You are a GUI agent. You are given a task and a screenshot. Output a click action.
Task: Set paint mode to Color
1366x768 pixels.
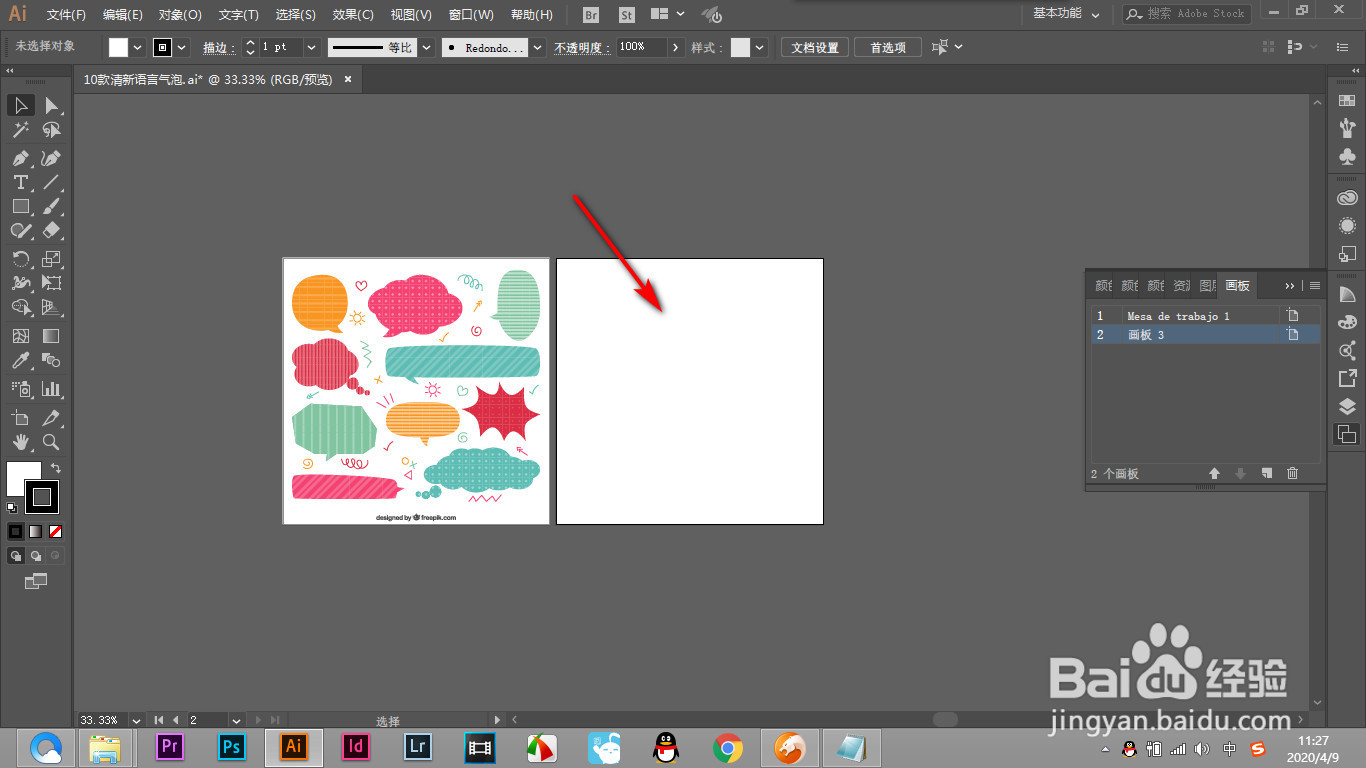16,531
